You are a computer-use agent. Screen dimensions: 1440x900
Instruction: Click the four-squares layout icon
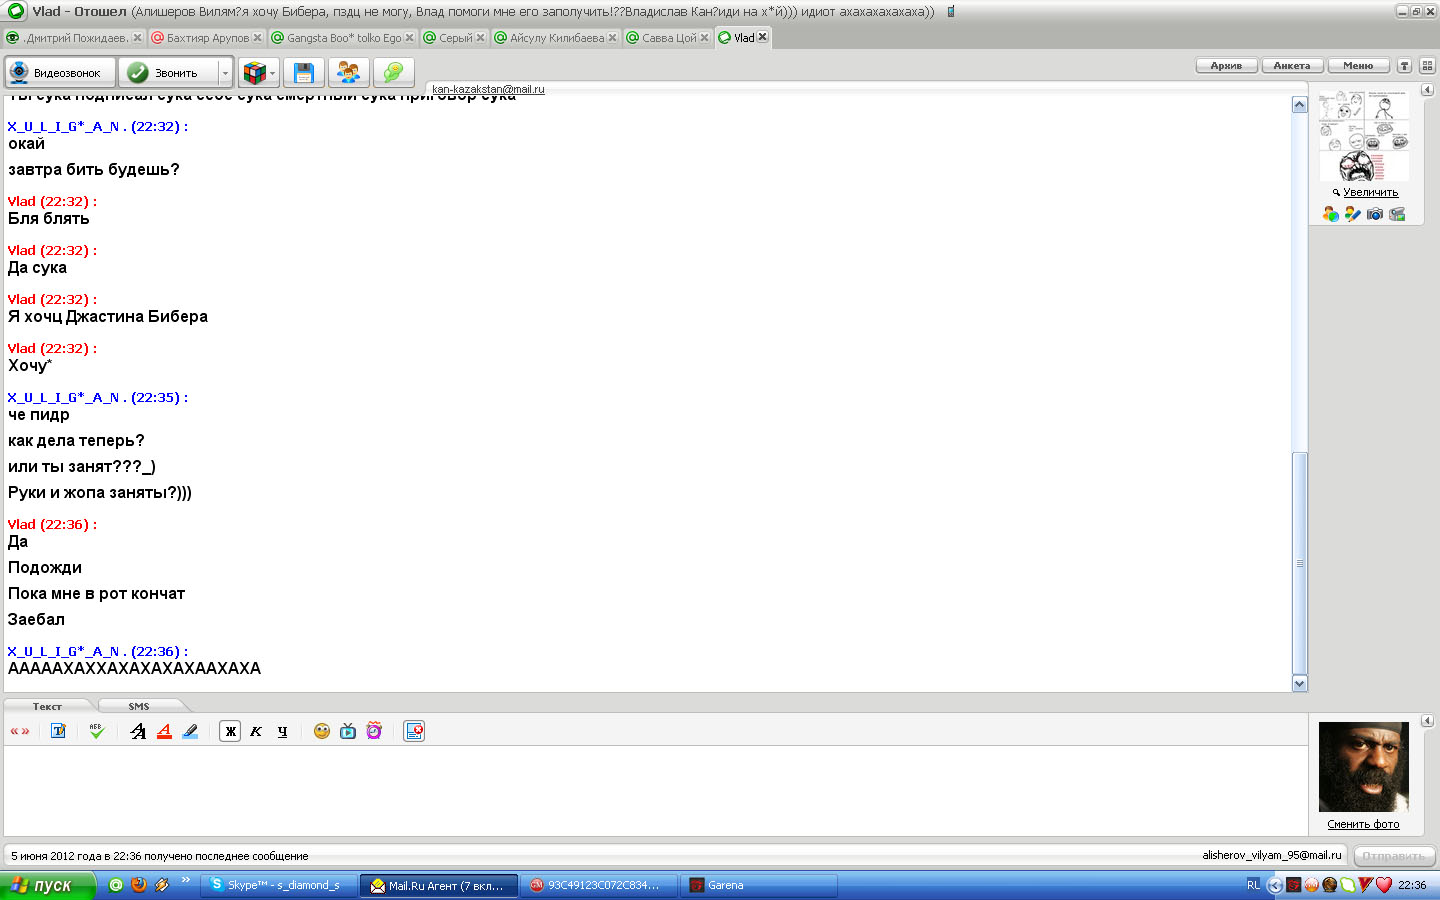[x=1427, y=65]
